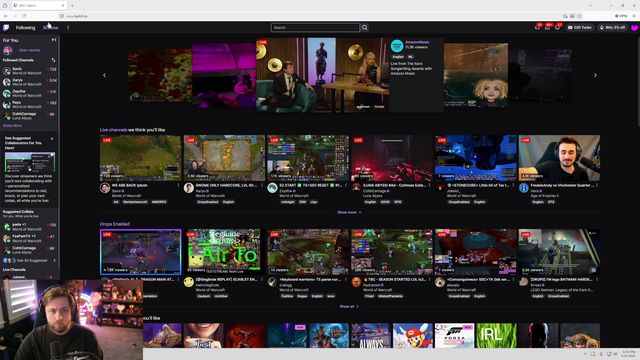The image size is (640, 360).
Task: Open the highlighted first Drops Enabled stream
Action: click(140, 252)
